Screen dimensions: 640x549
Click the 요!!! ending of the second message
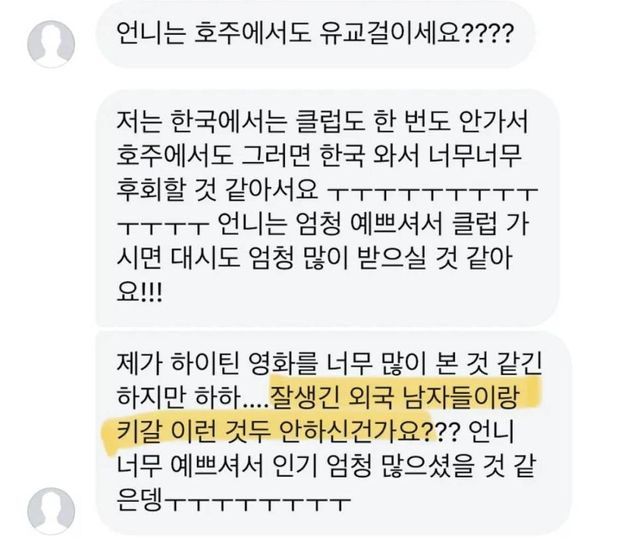tap(140, 293)
